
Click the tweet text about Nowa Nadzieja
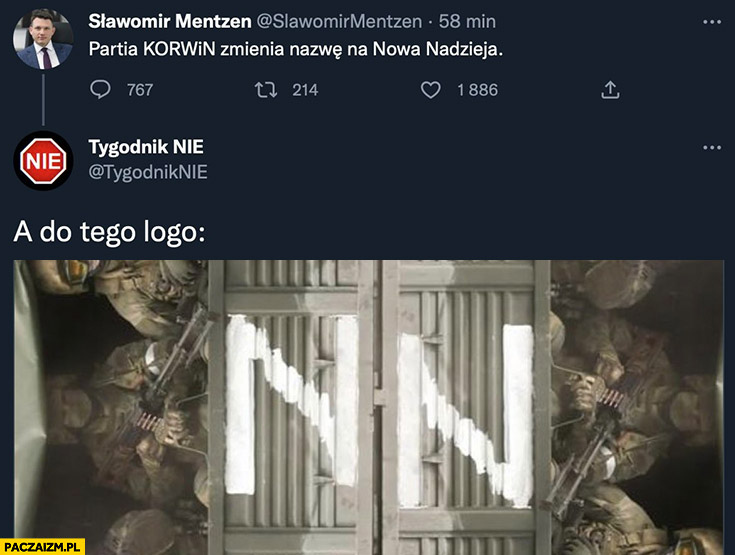[295, 49]
